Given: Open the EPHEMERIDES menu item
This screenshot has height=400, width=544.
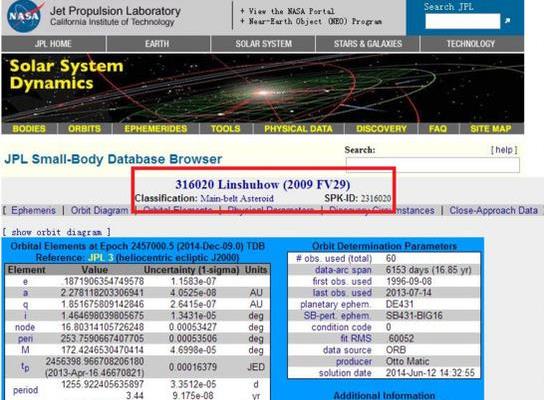Looking at the screenshot, I should pos(156,129).
